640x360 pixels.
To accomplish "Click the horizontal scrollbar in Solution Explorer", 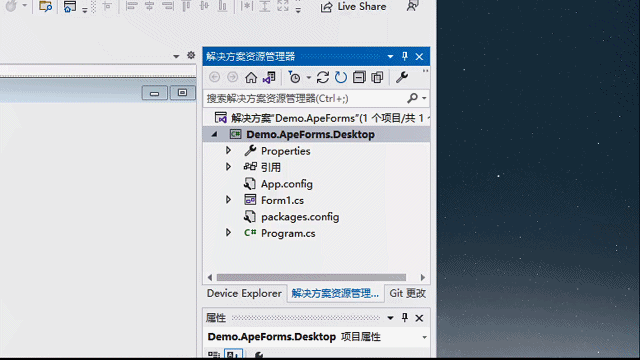I will tap(311, 278).
